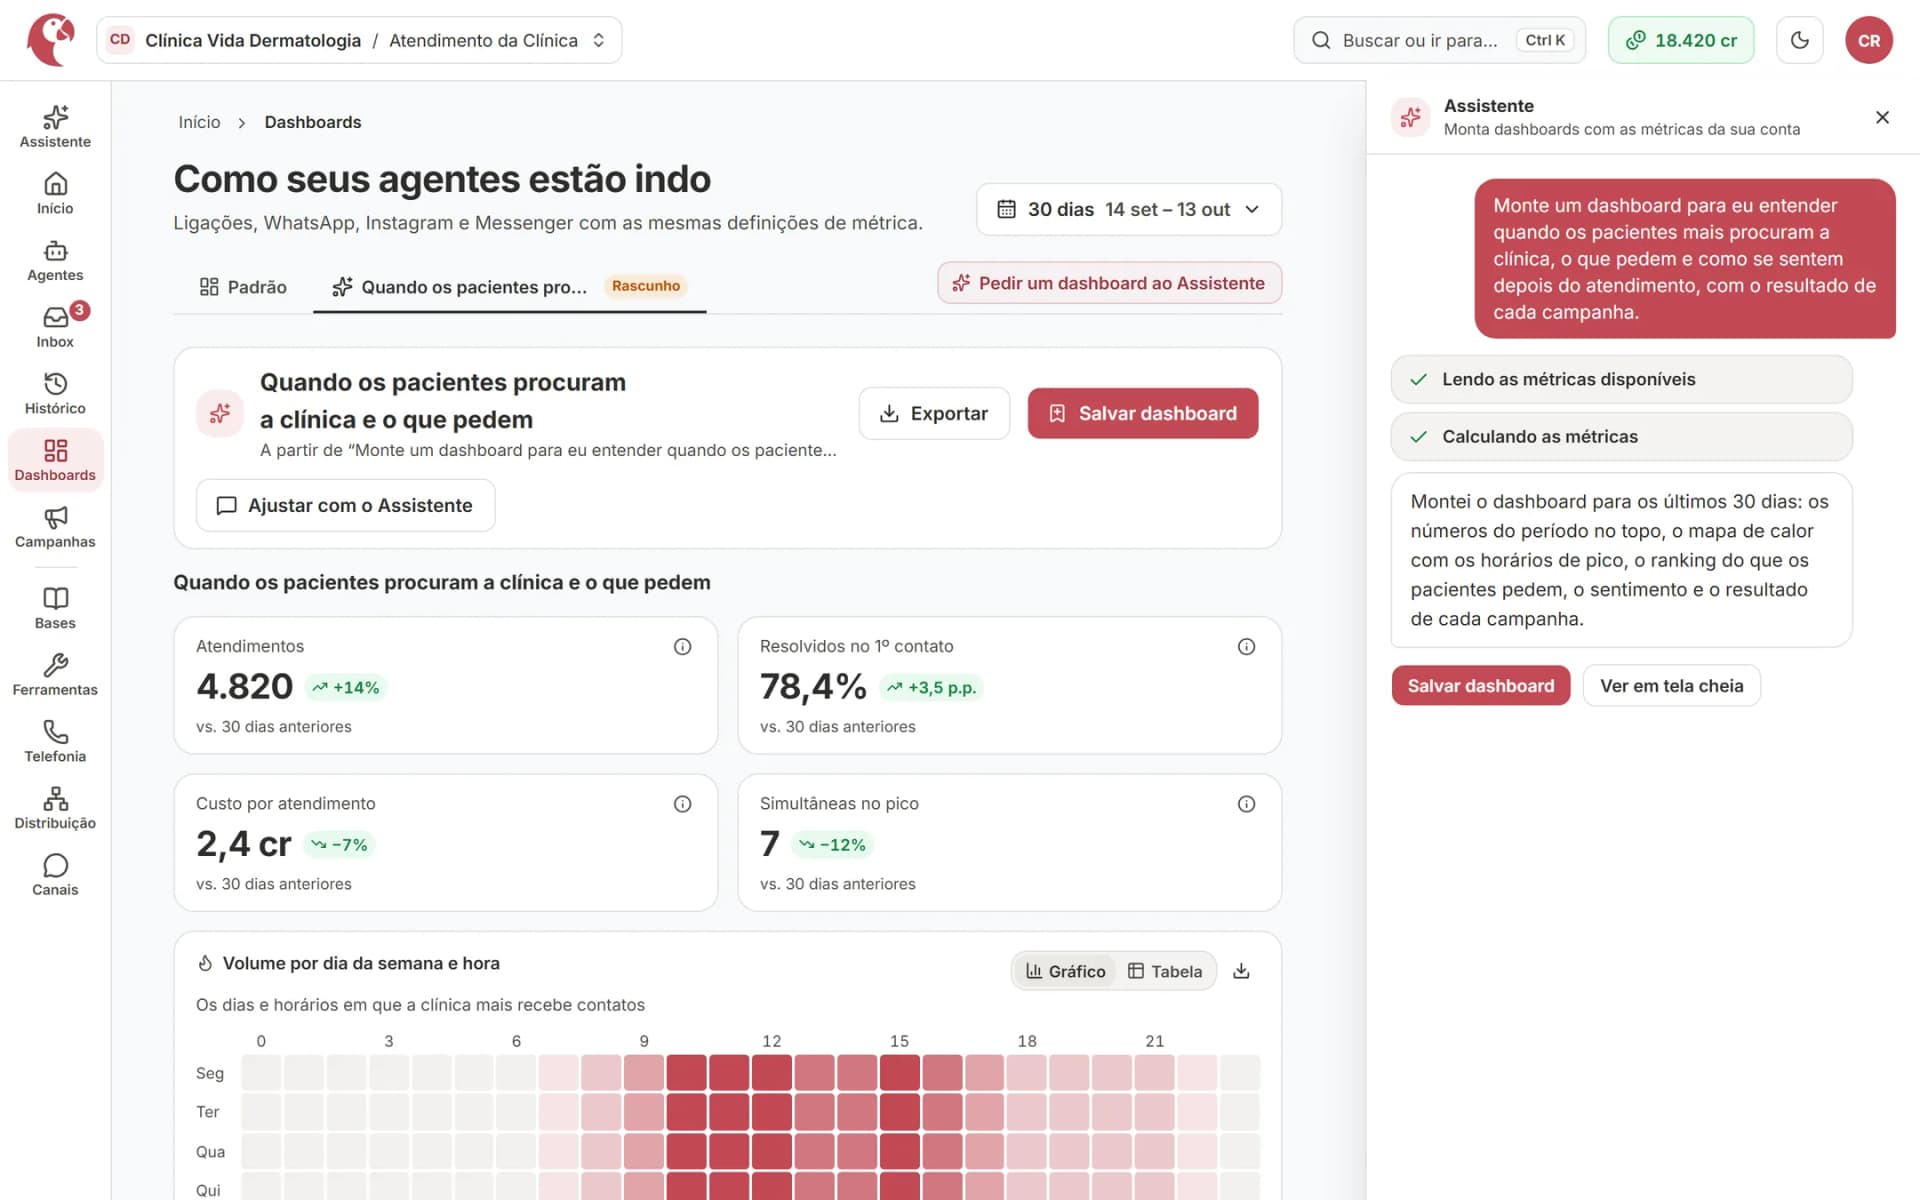Switch heatmap view to Tabela
1920x1200 pixels.
(1165, 971)
